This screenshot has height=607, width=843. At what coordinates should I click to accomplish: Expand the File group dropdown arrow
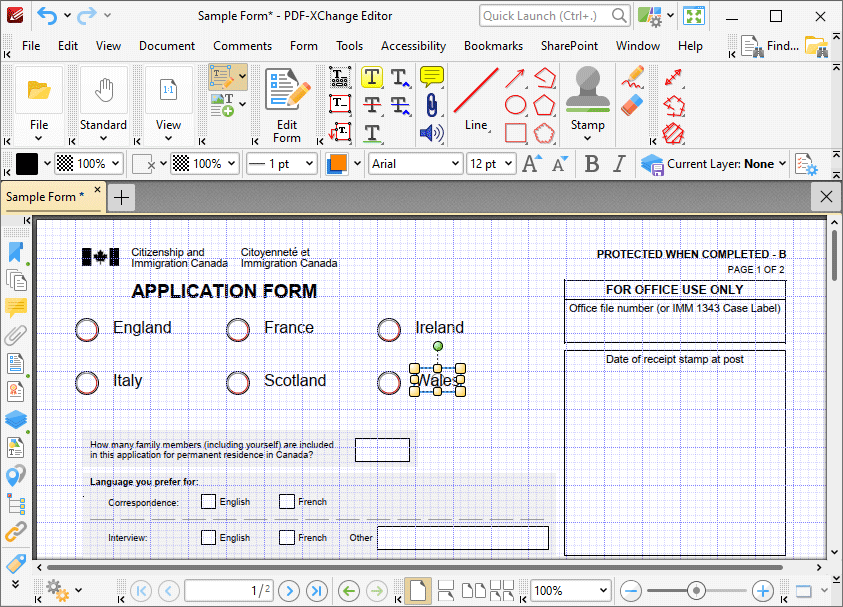[x=38, y=138]
